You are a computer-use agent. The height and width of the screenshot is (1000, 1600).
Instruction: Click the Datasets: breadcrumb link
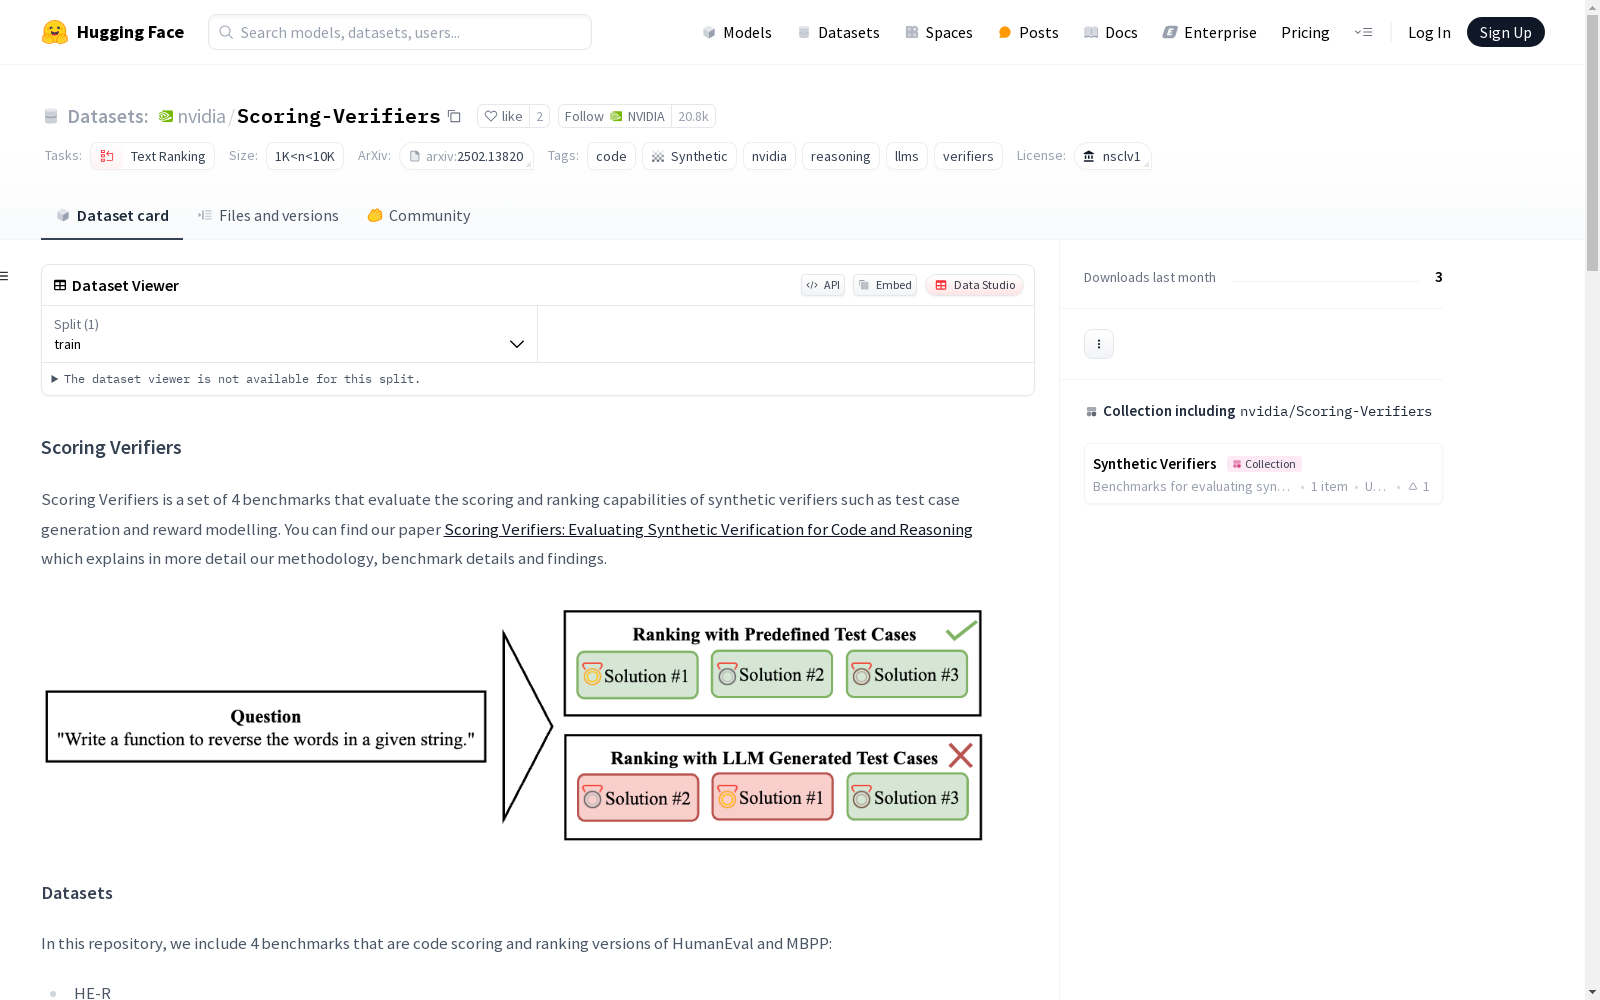(107, 116)
